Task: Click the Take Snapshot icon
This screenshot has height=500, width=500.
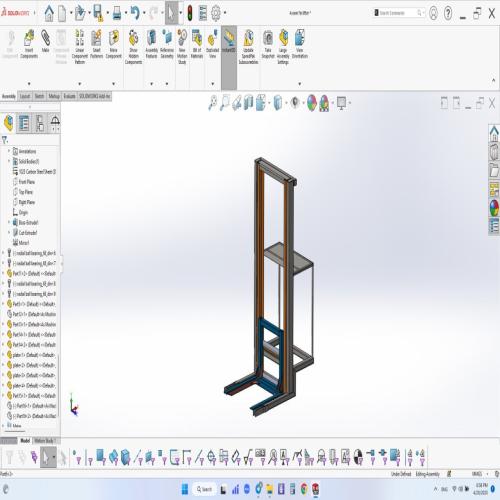Action: pos(268,44)
